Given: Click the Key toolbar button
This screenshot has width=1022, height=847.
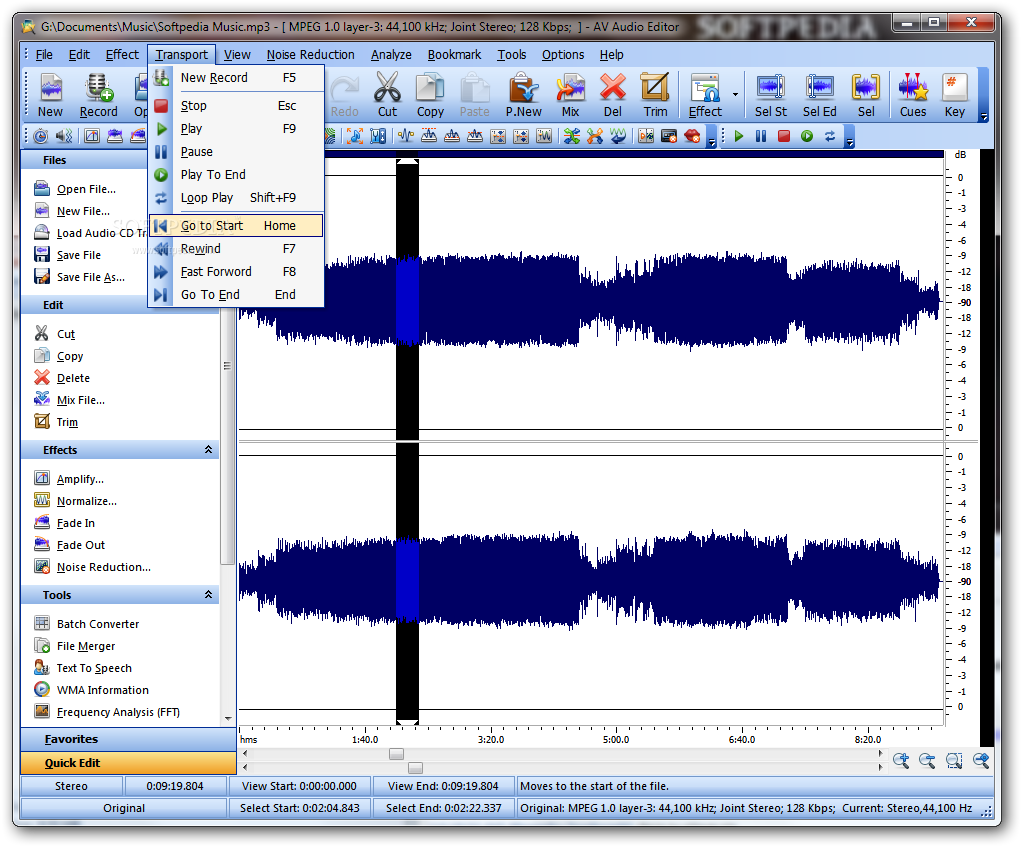Looking at the screenshot, I should pos(955,95).
